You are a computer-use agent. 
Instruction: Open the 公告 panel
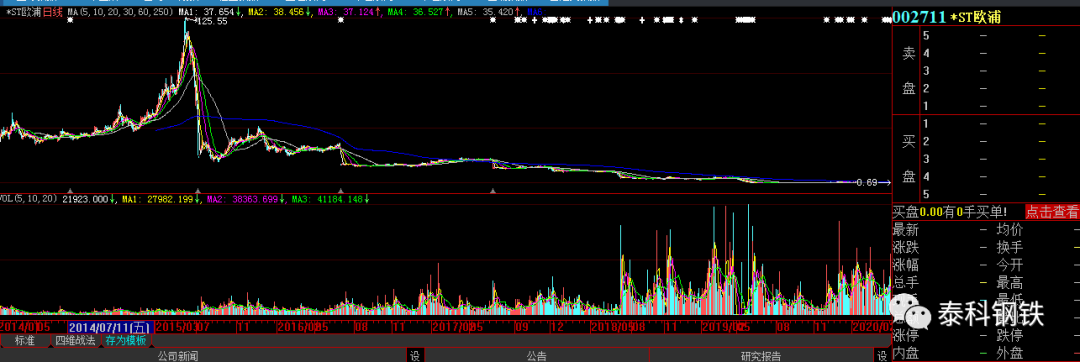[537, 356]
